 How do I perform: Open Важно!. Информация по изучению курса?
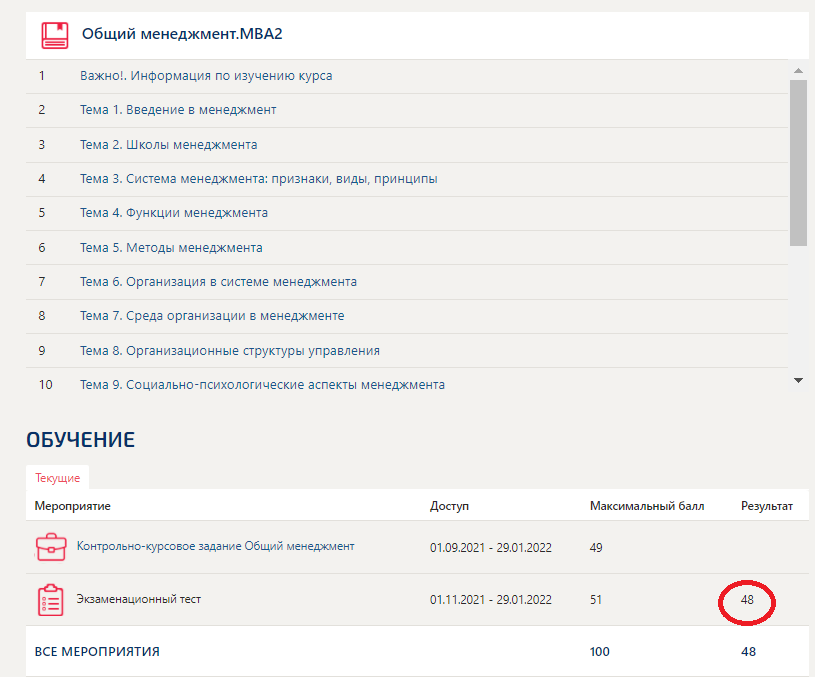(x=206, y=76)
